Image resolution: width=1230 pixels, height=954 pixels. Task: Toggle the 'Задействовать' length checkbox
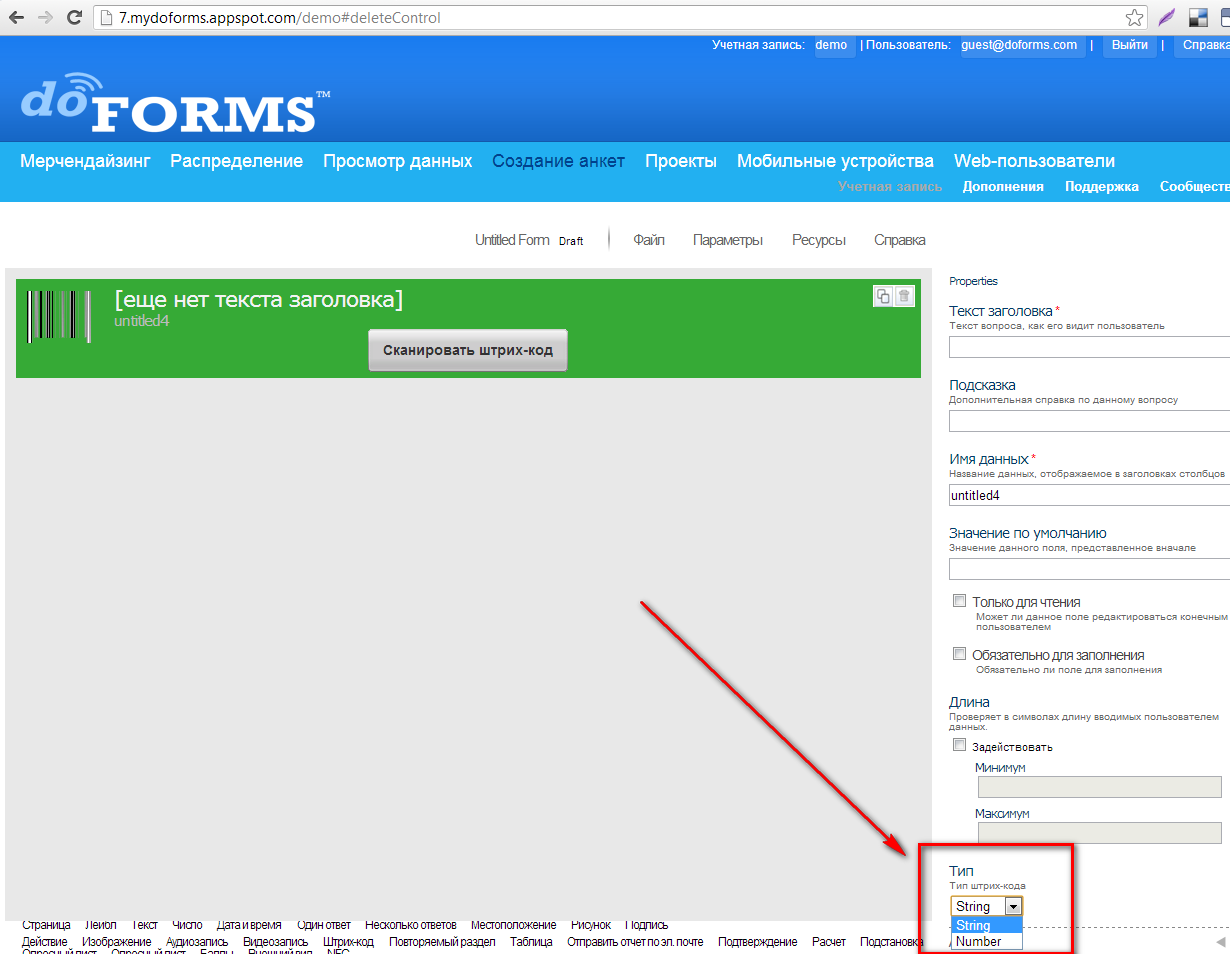point(960,745)
